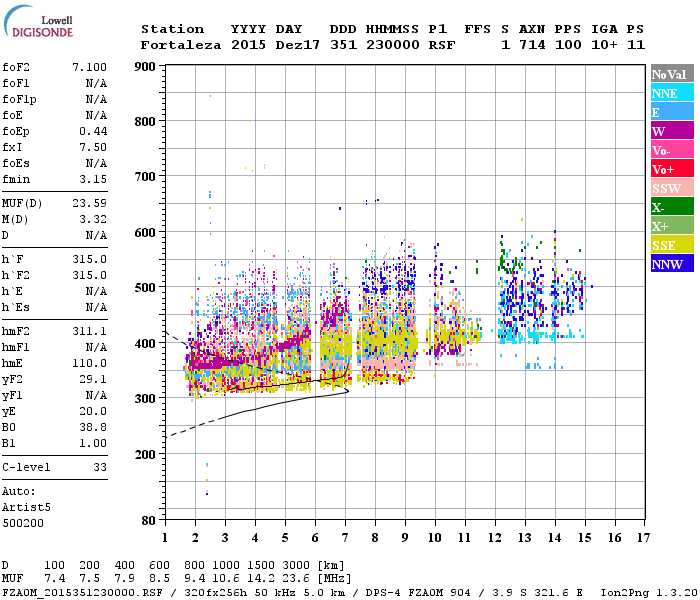Select the NNE cyan legend swatch
The image size is (700, 600).
[672, 93]
